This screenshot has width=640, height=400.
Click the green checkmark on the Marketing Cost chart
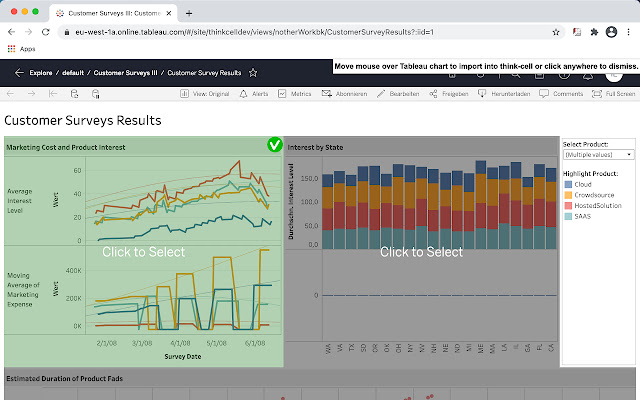pos(275,144)
